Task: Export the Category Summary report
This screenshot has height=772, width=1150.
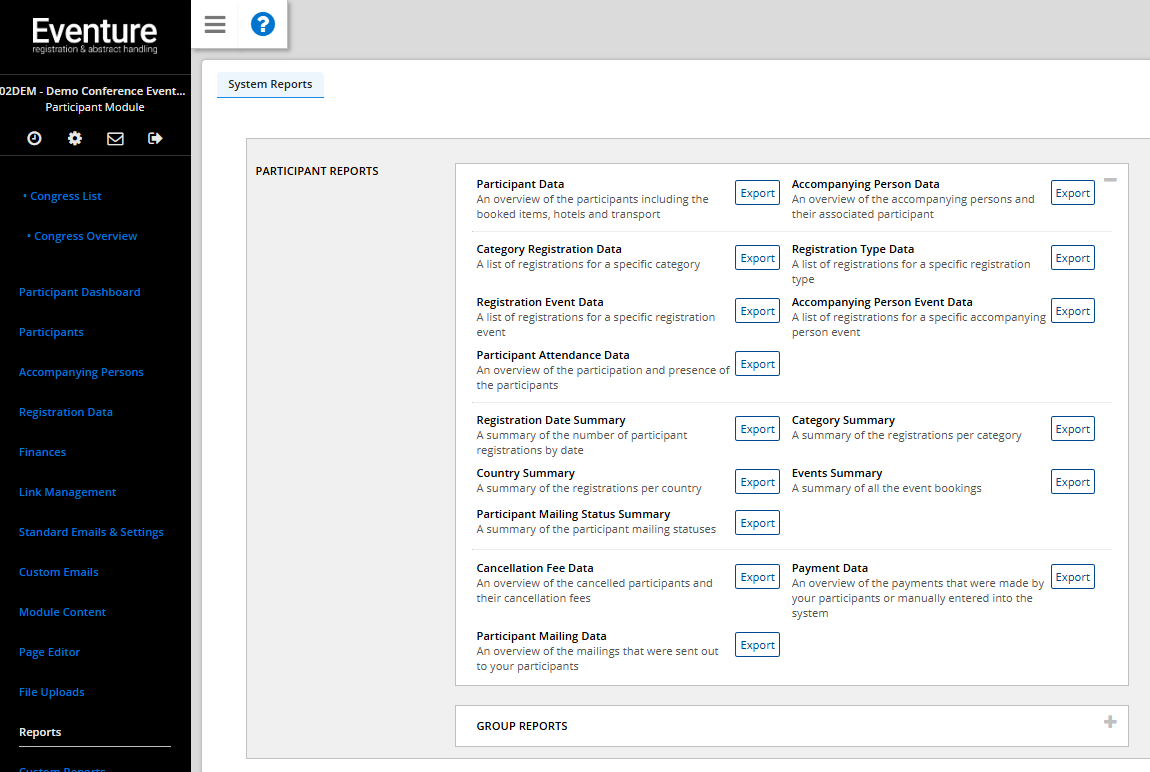Action: (x=1073, y=429)
